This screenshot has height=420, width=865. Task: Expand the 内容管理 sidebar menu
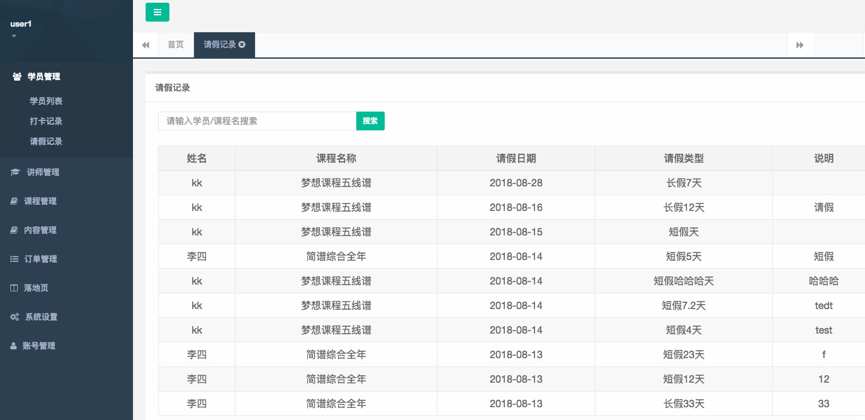40,230
